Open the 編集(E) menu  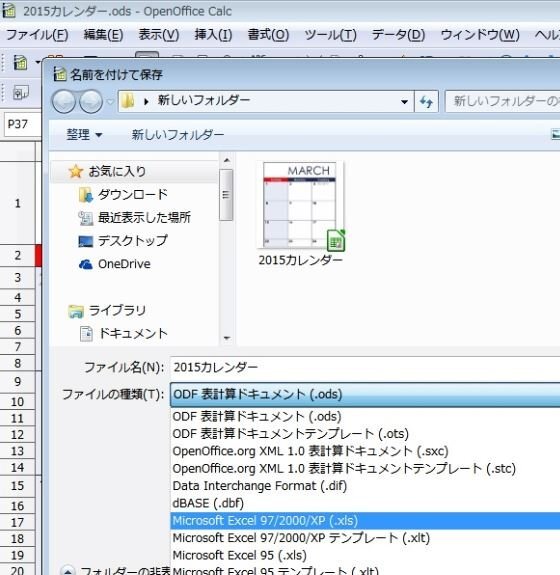click(x=103, y=35)
